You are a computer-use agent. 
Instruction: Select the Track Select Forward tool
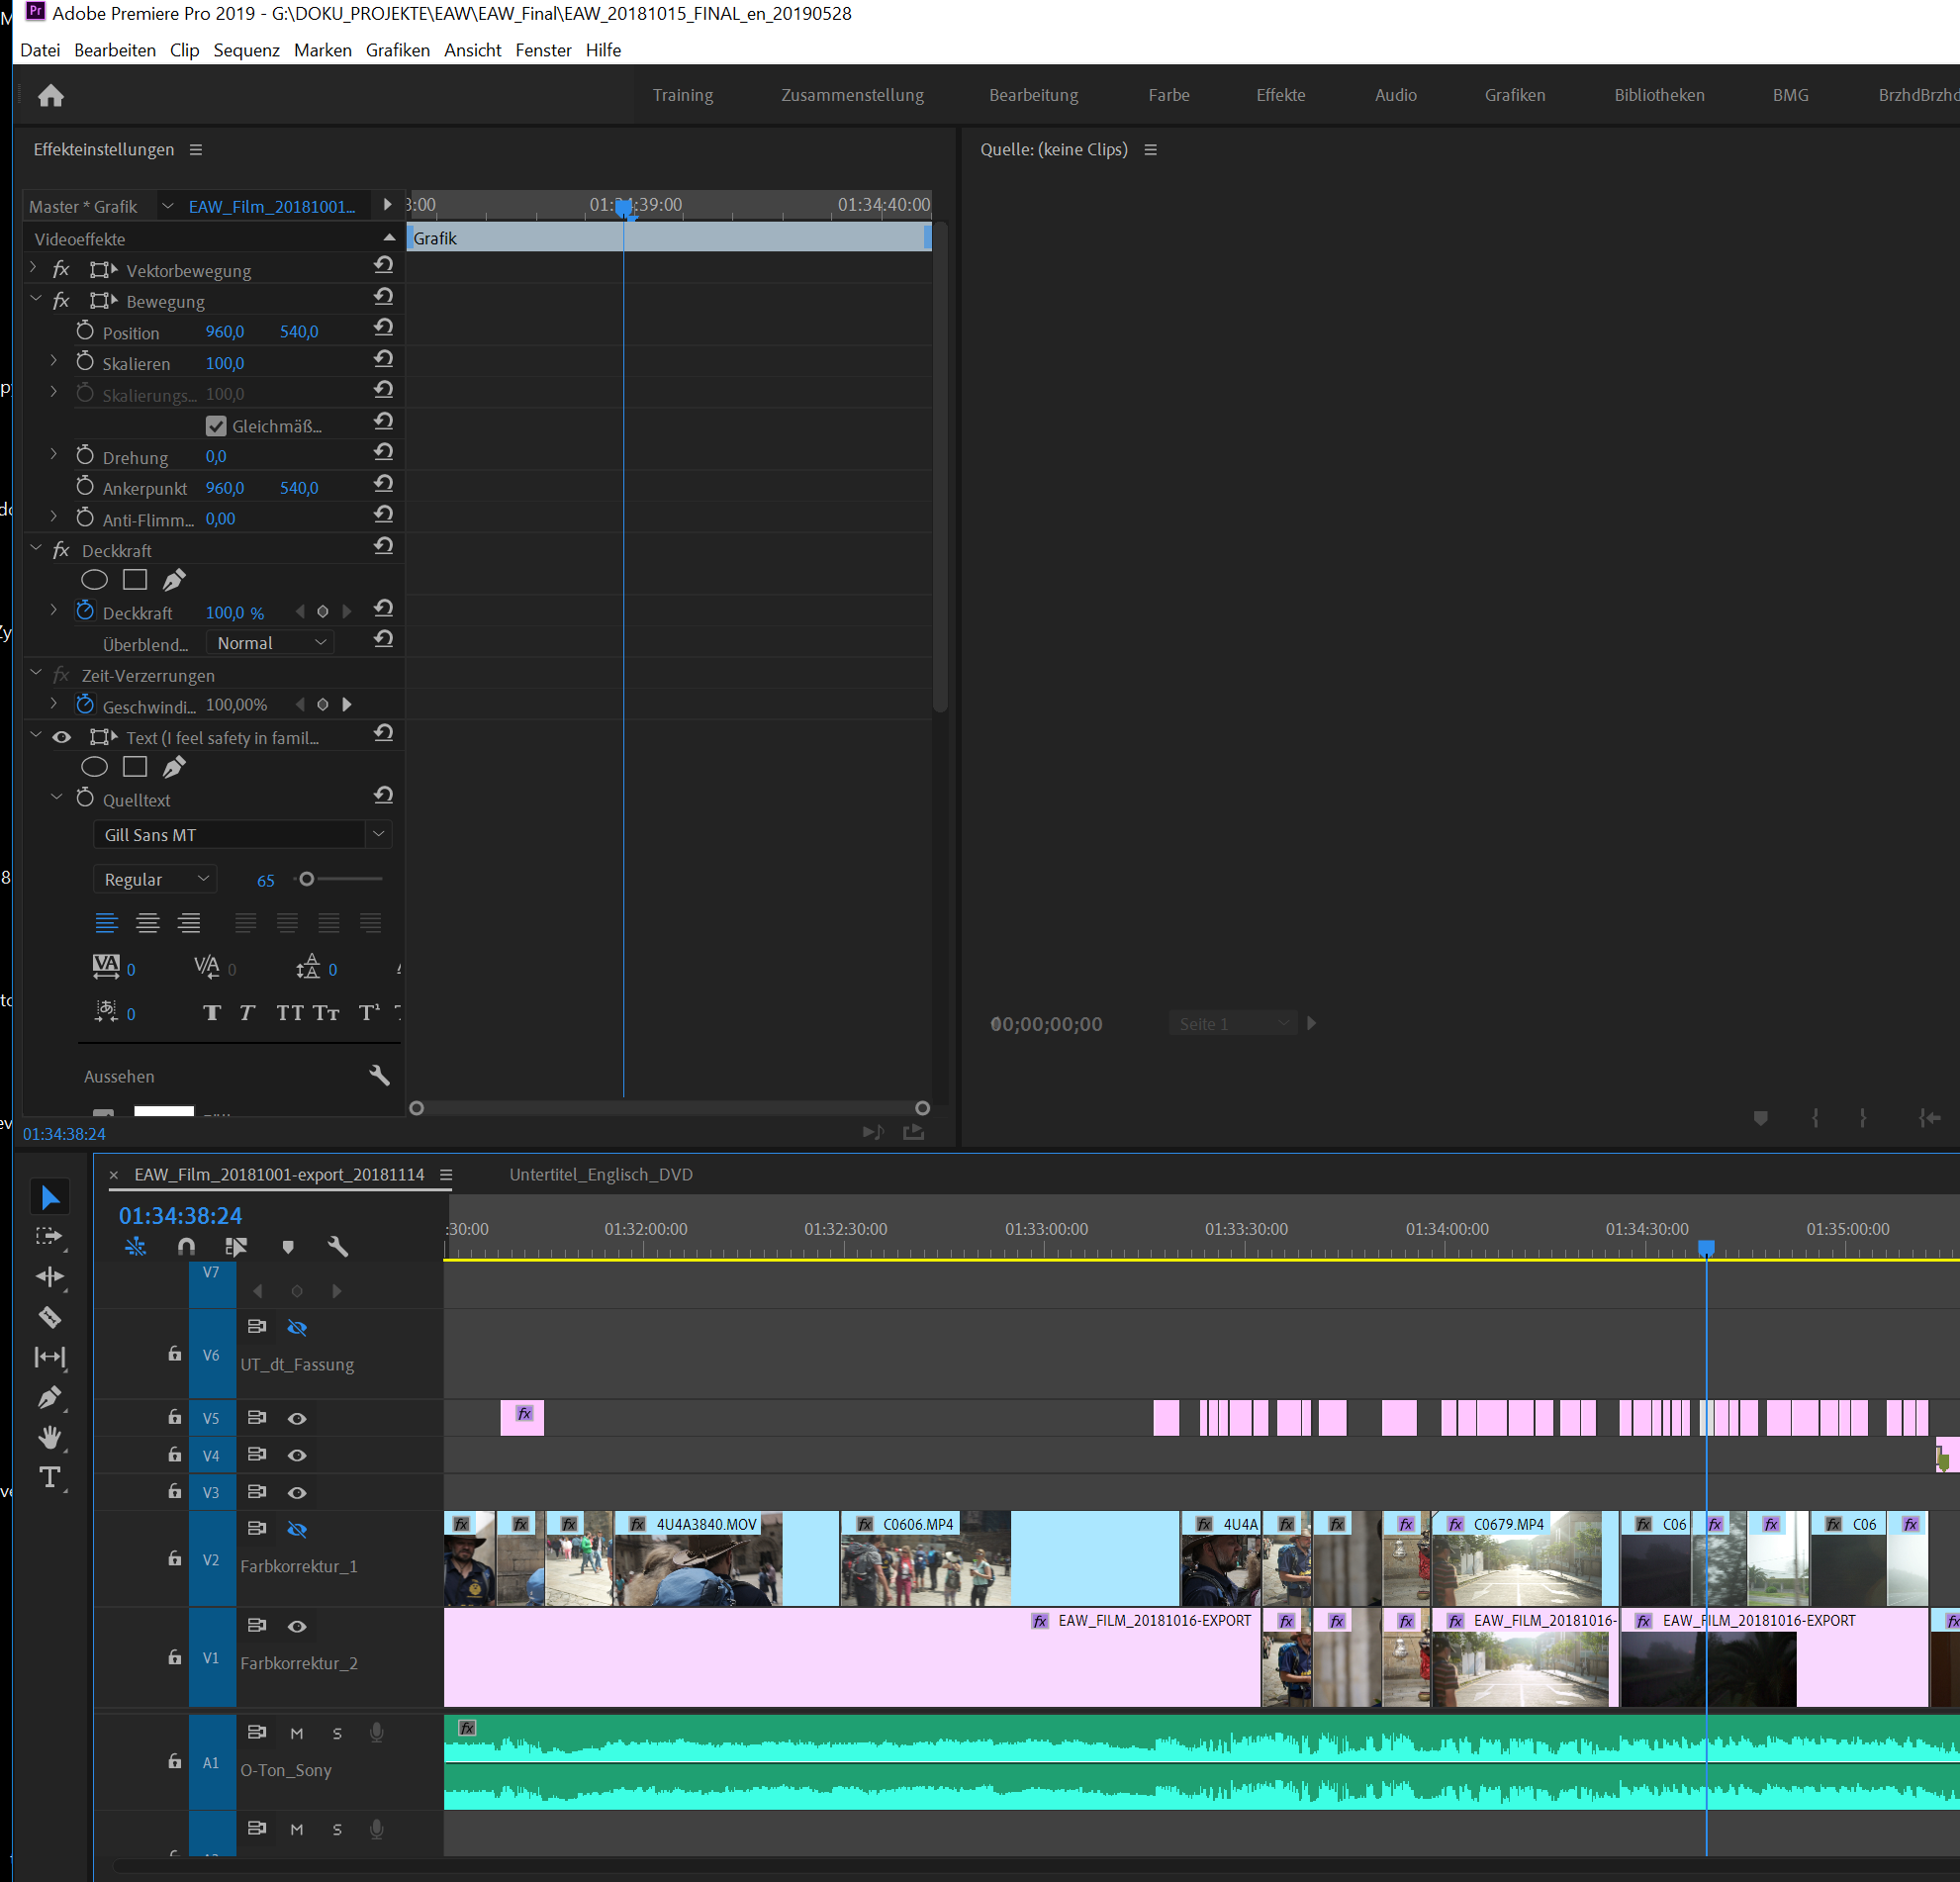[49, 1237]
